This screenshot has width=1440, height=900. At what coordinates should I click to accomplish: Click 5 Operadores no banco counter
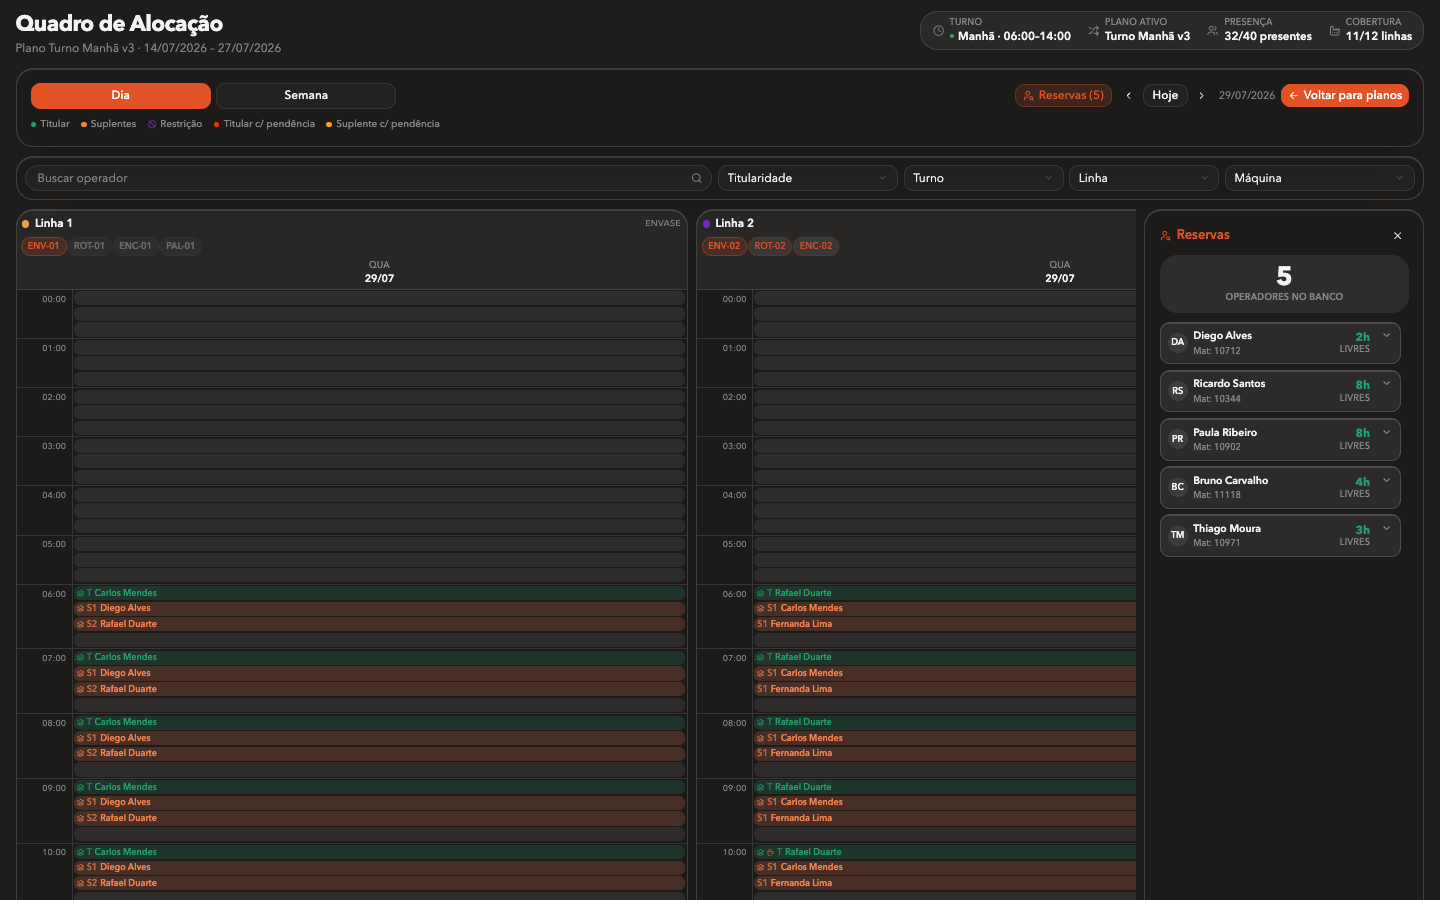1284,283
